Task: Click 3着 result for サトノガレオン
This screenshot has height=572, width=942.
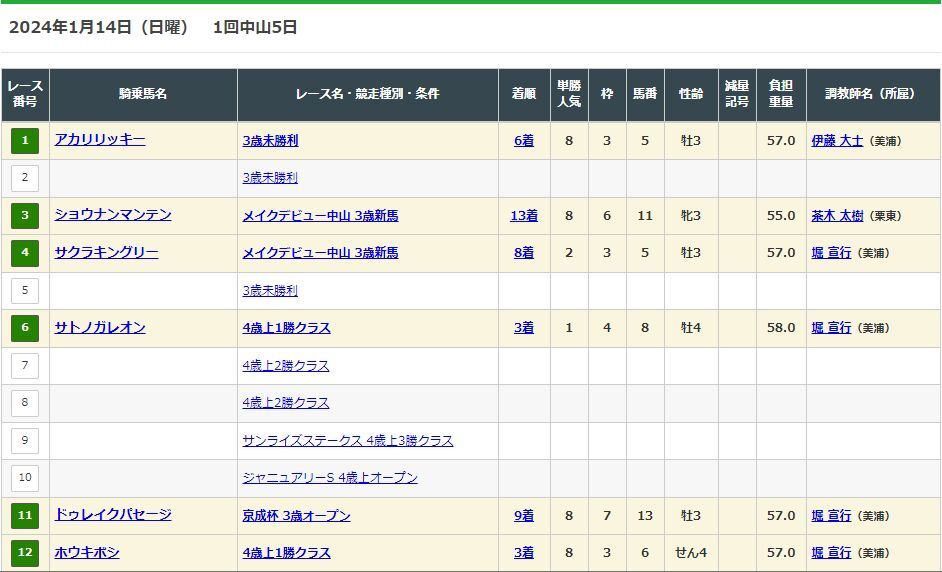Action: coord(524,327)
